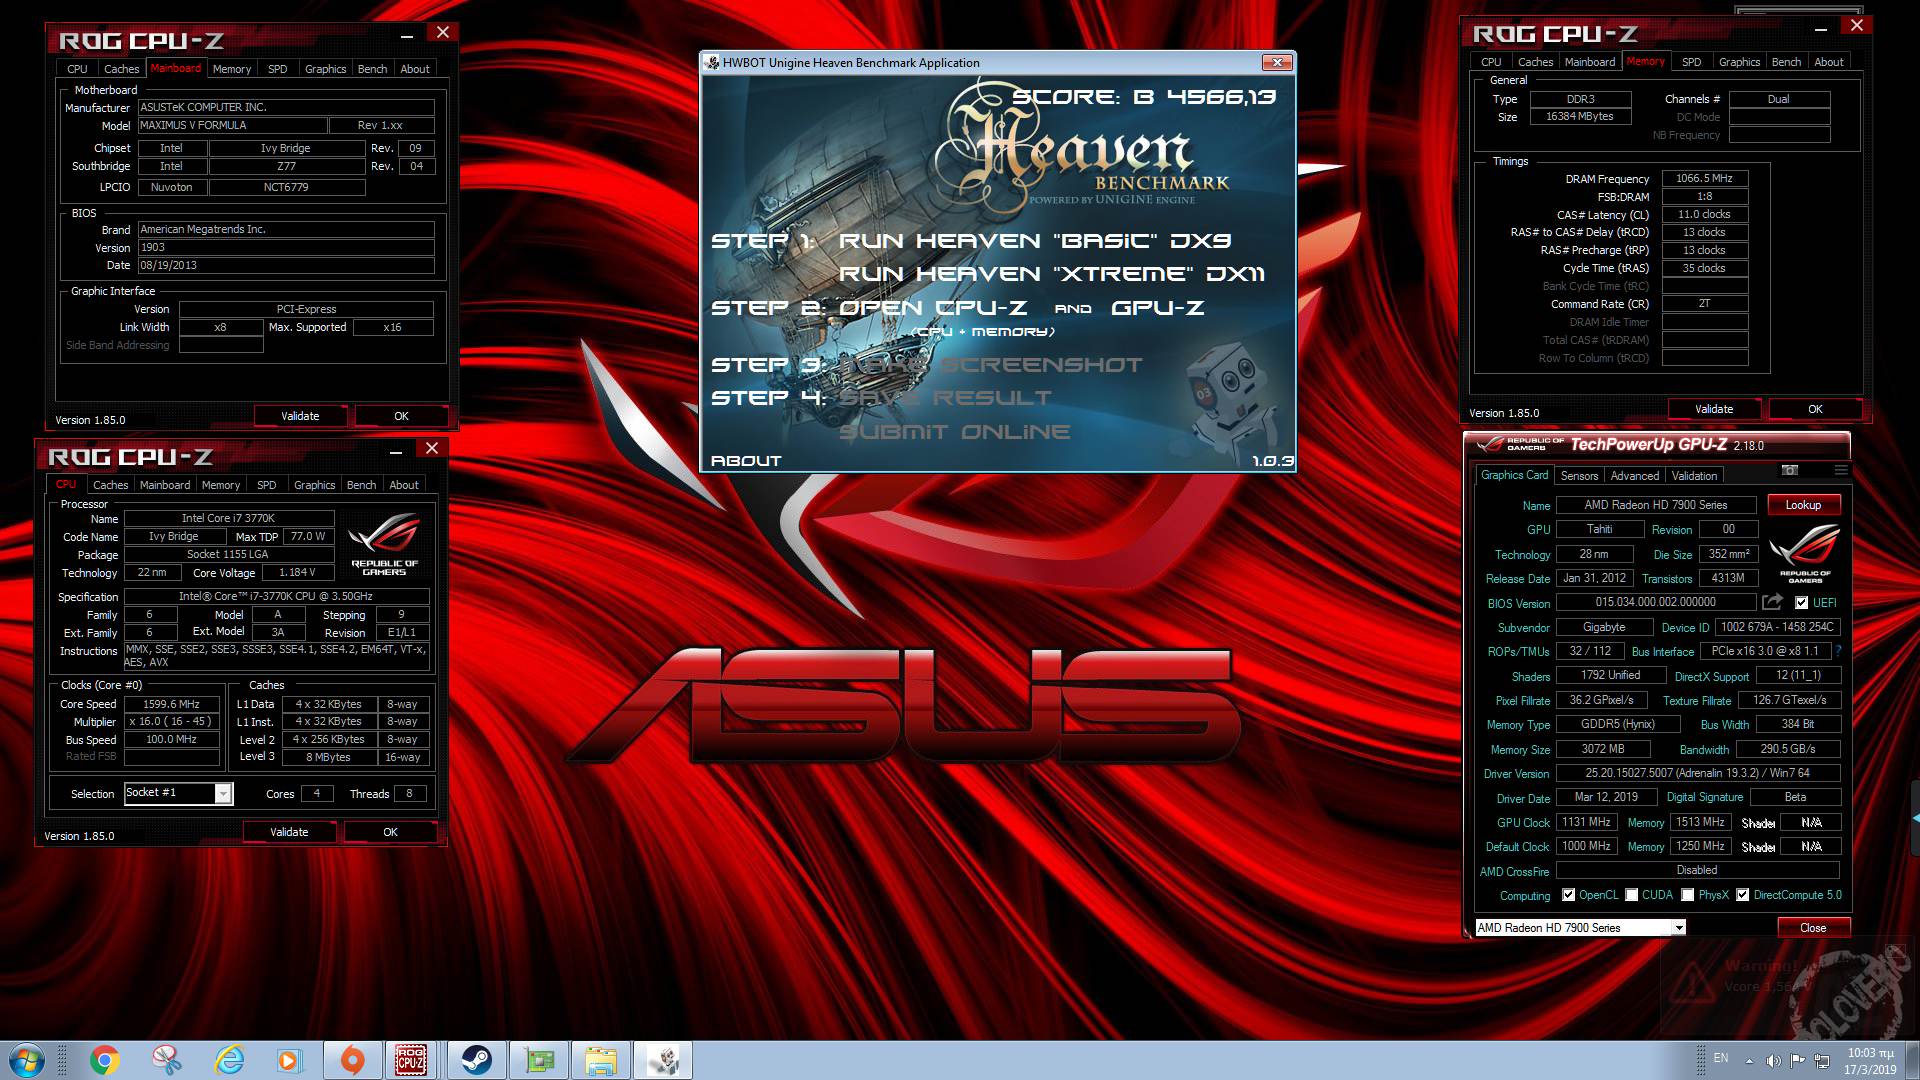Open Windows Media Player taskbar icon

[290, 1060]
